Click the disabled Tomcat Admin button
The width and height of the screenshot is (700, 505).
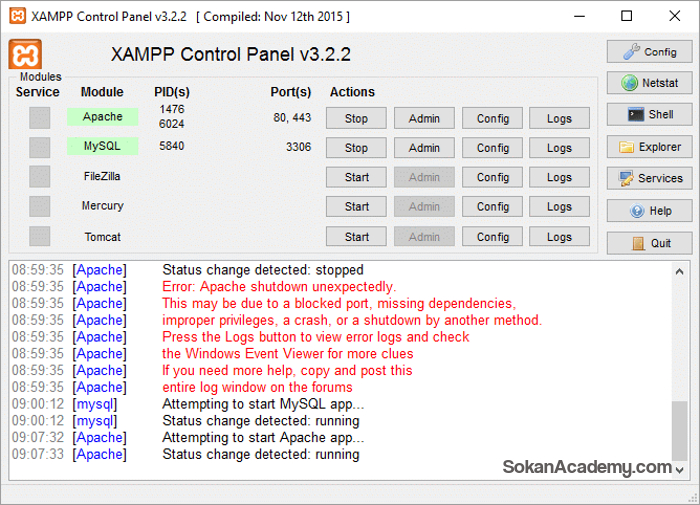tap(424, 237)
